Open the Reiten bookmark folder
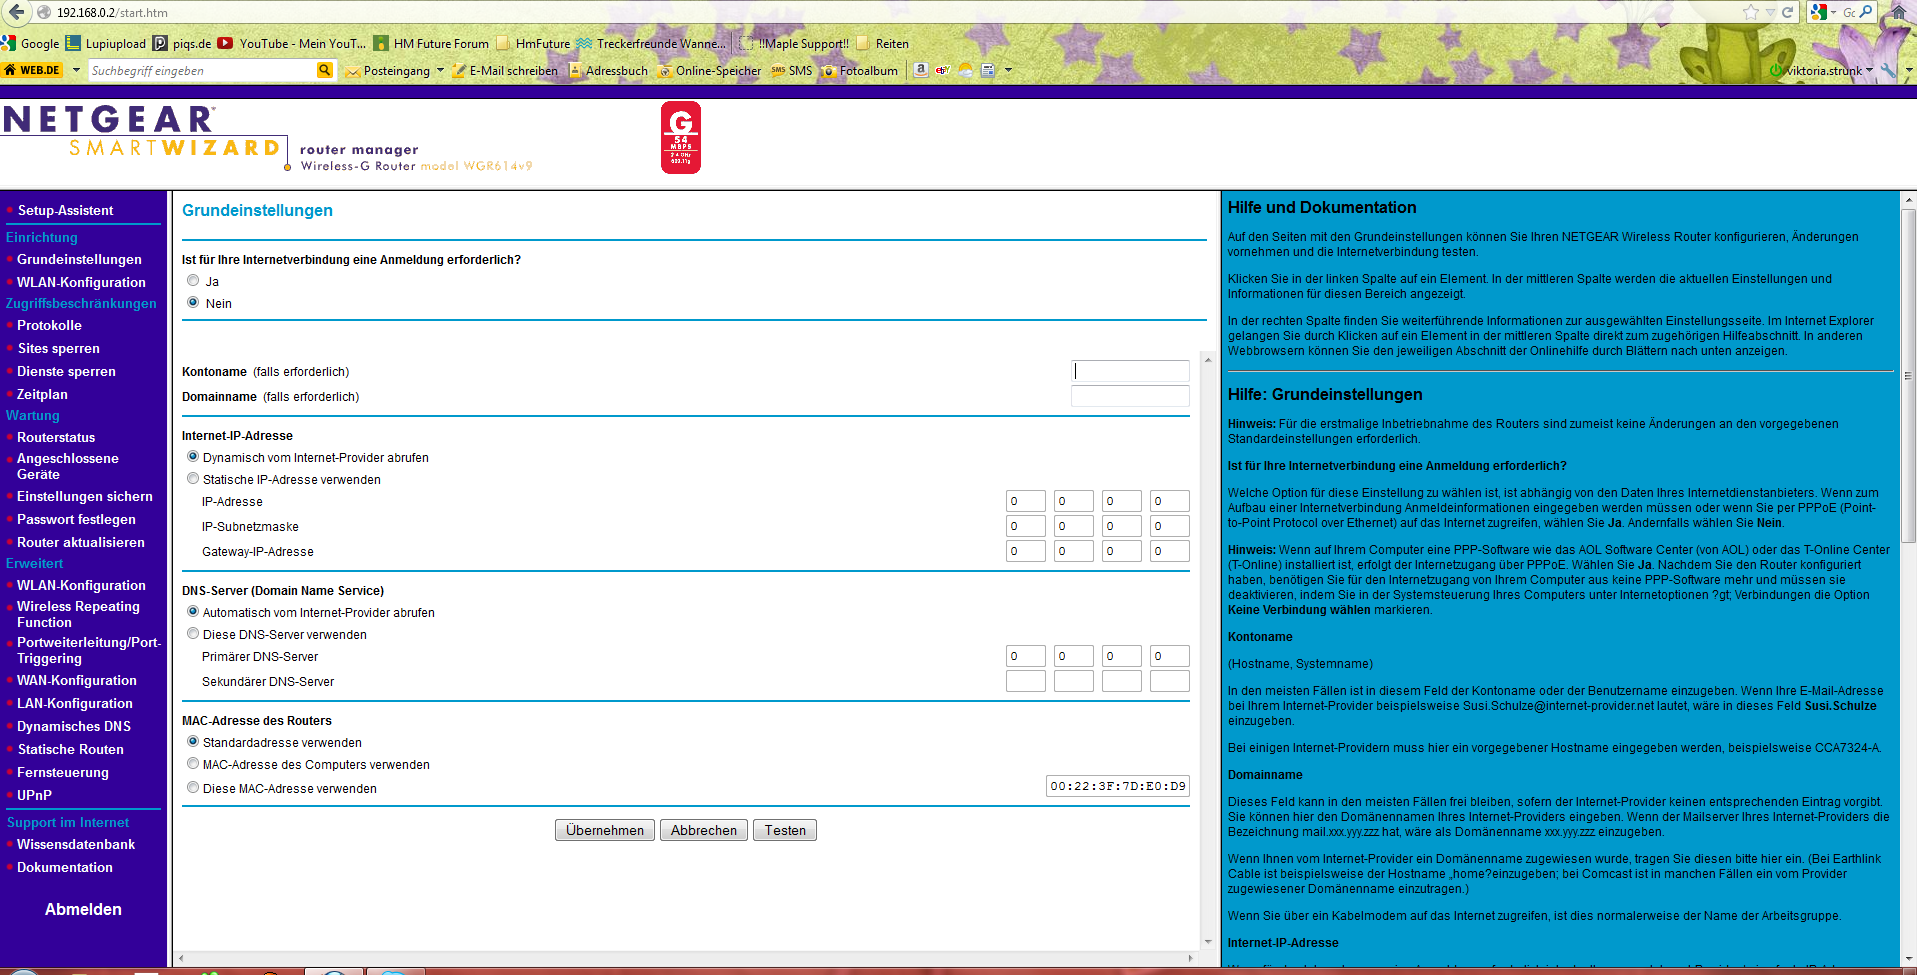 pyautogui.click(x=882, y=43)
